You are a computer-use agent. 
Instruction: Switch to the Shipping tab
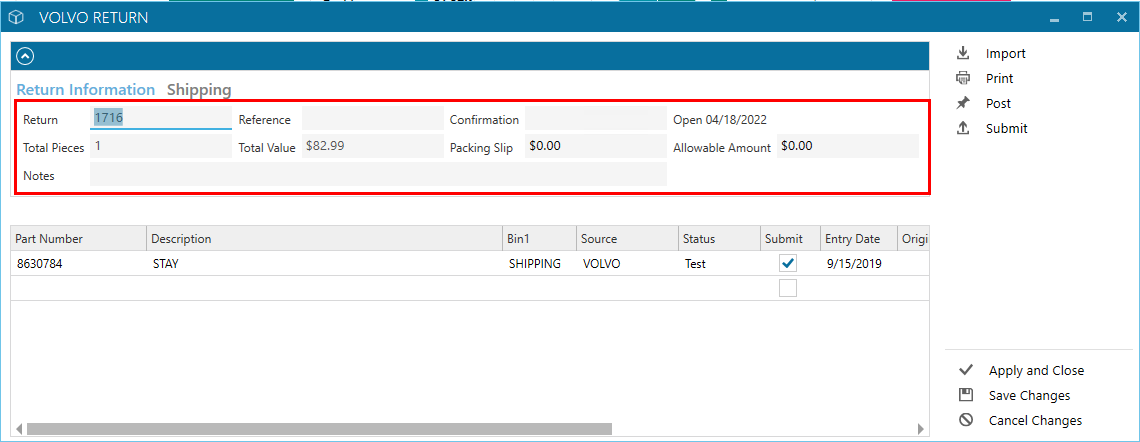coord(199,89)
